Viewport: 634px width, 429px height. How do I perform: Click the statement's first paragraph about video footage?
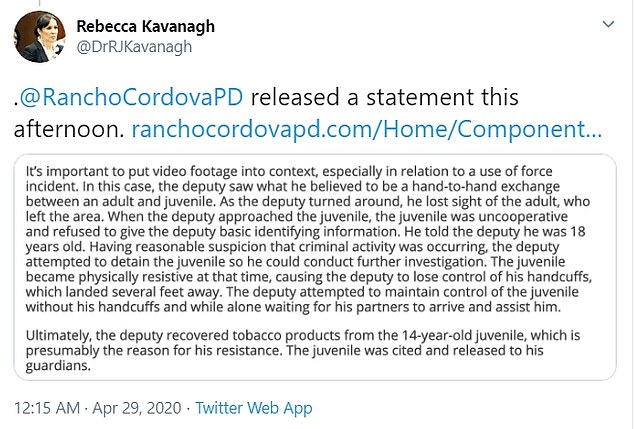coord(309,239)
